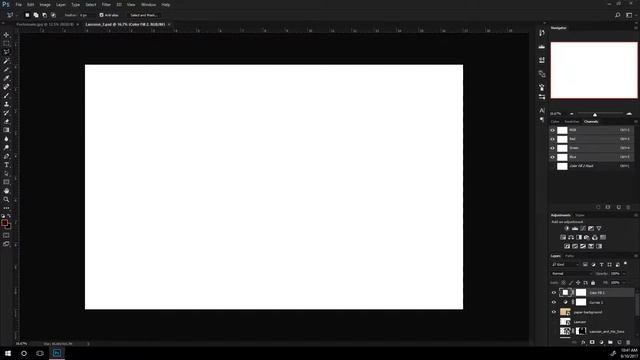Click the Navigator preview thumbnail
The height and width of the screenshot is (360, 640).
click(x=594, y=70)
